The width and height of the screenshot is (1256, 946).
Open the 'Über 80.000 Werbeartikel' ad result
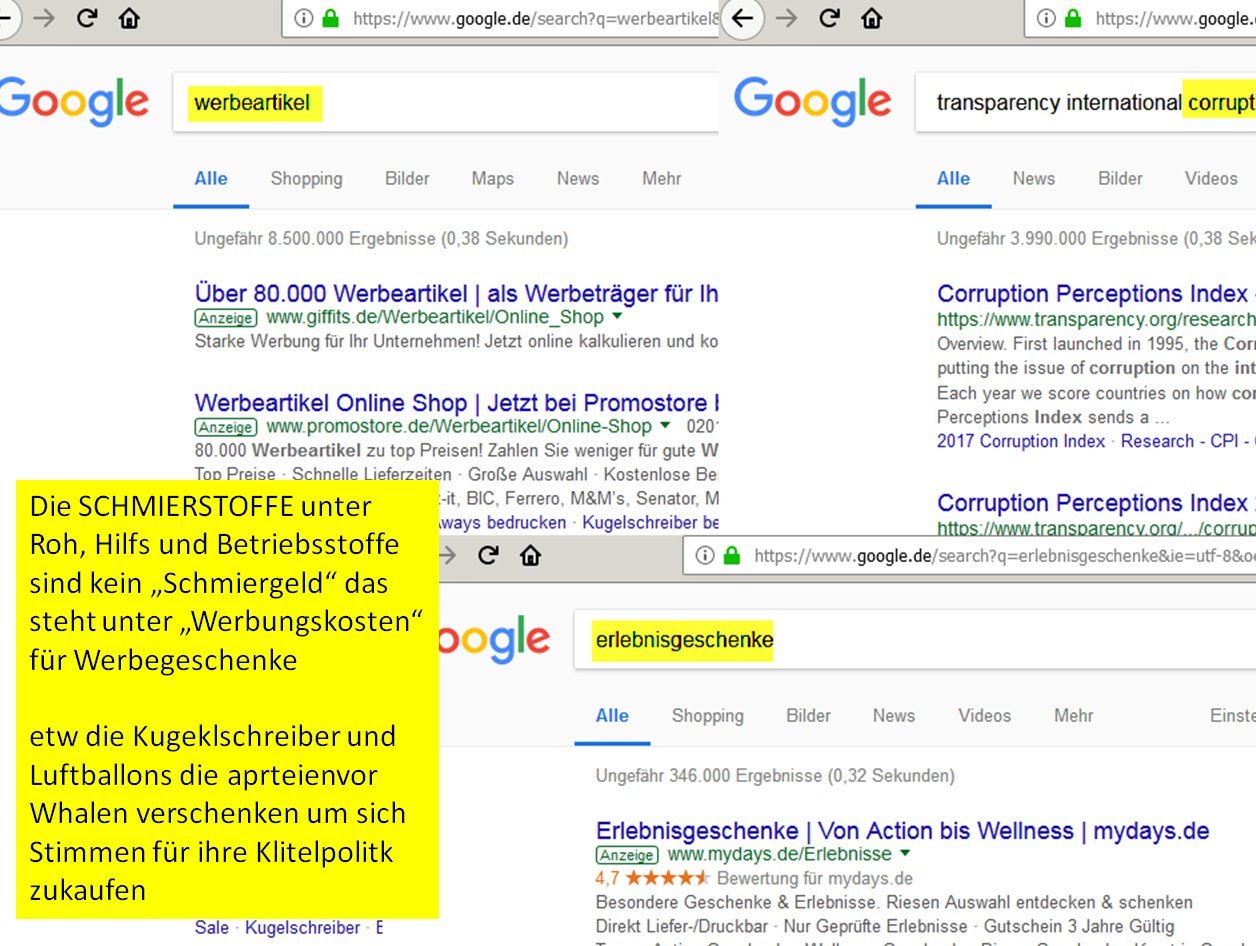(x=456, y=294)
